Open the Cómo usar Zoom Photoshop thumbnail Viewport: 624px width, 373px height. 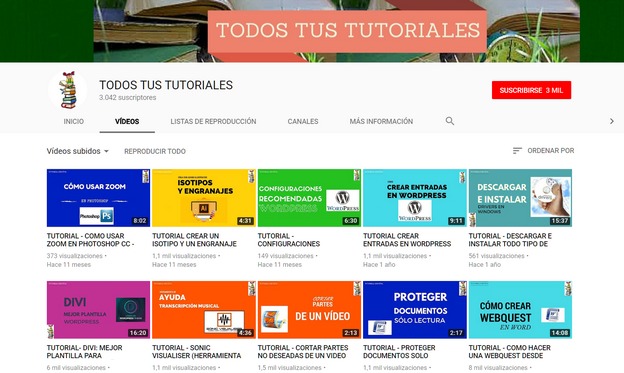coord(98,198)
